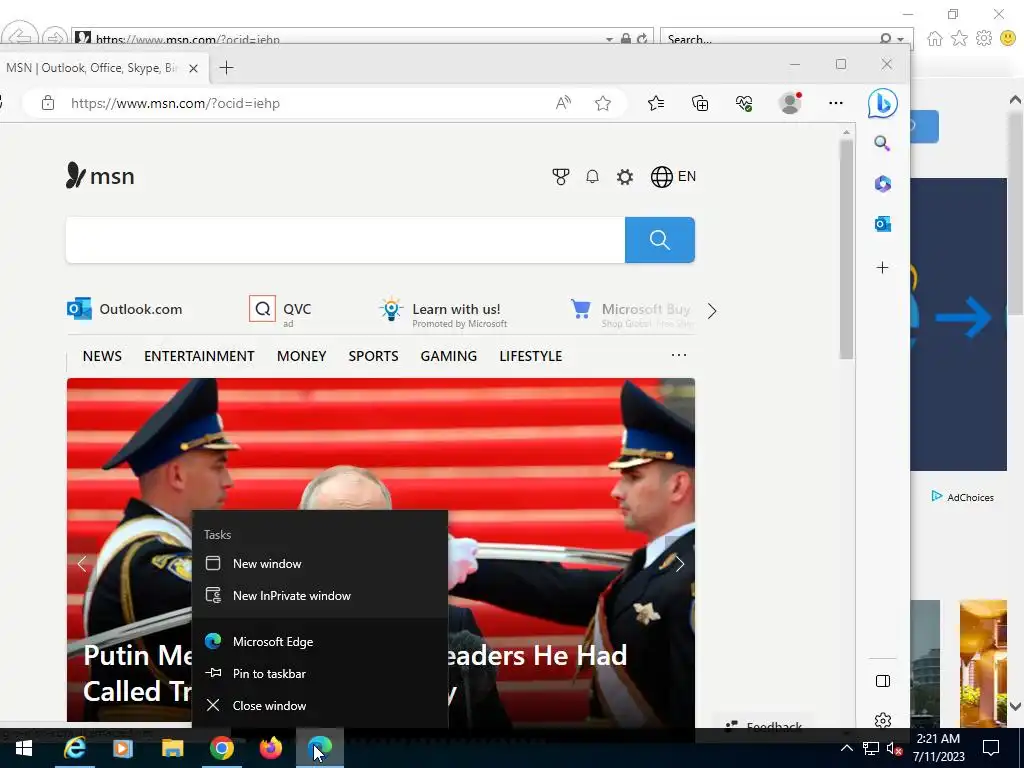The height and width of the screenshot is (768, 1024).
Task: Launch Microsoft Edge from jump list
Action: pyautogui.click(x=320, y=641)
